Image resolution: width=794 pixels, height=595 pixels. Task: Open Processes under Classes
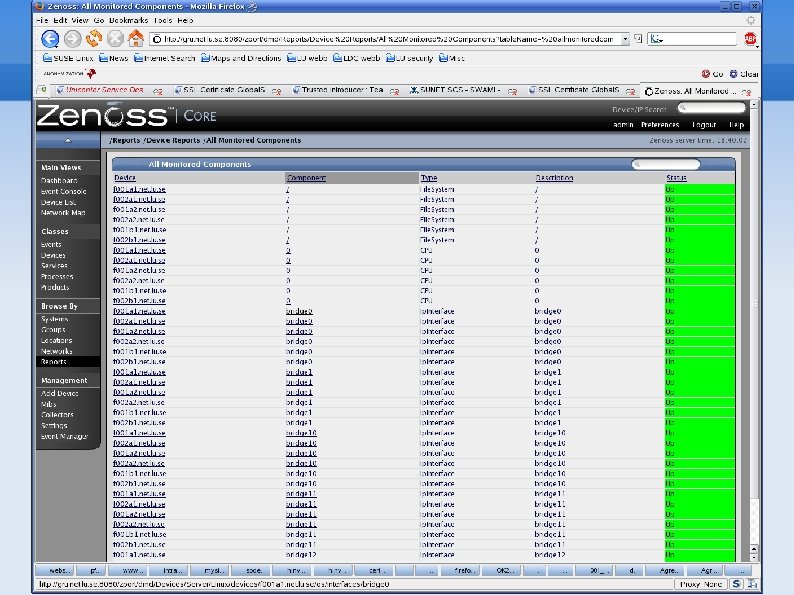click(57, 276)
